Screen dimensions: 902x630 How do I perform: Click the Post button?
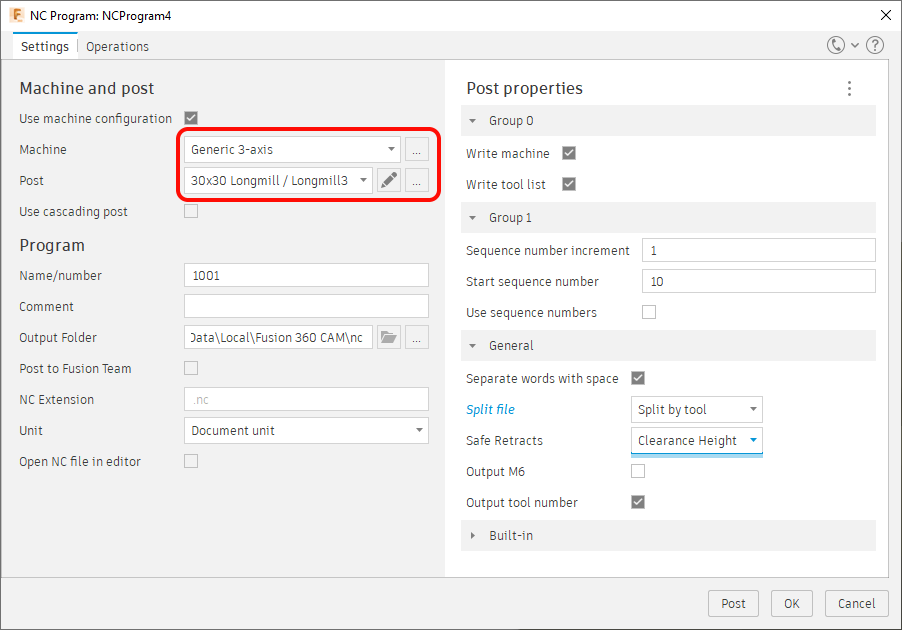tap(733, 603)
